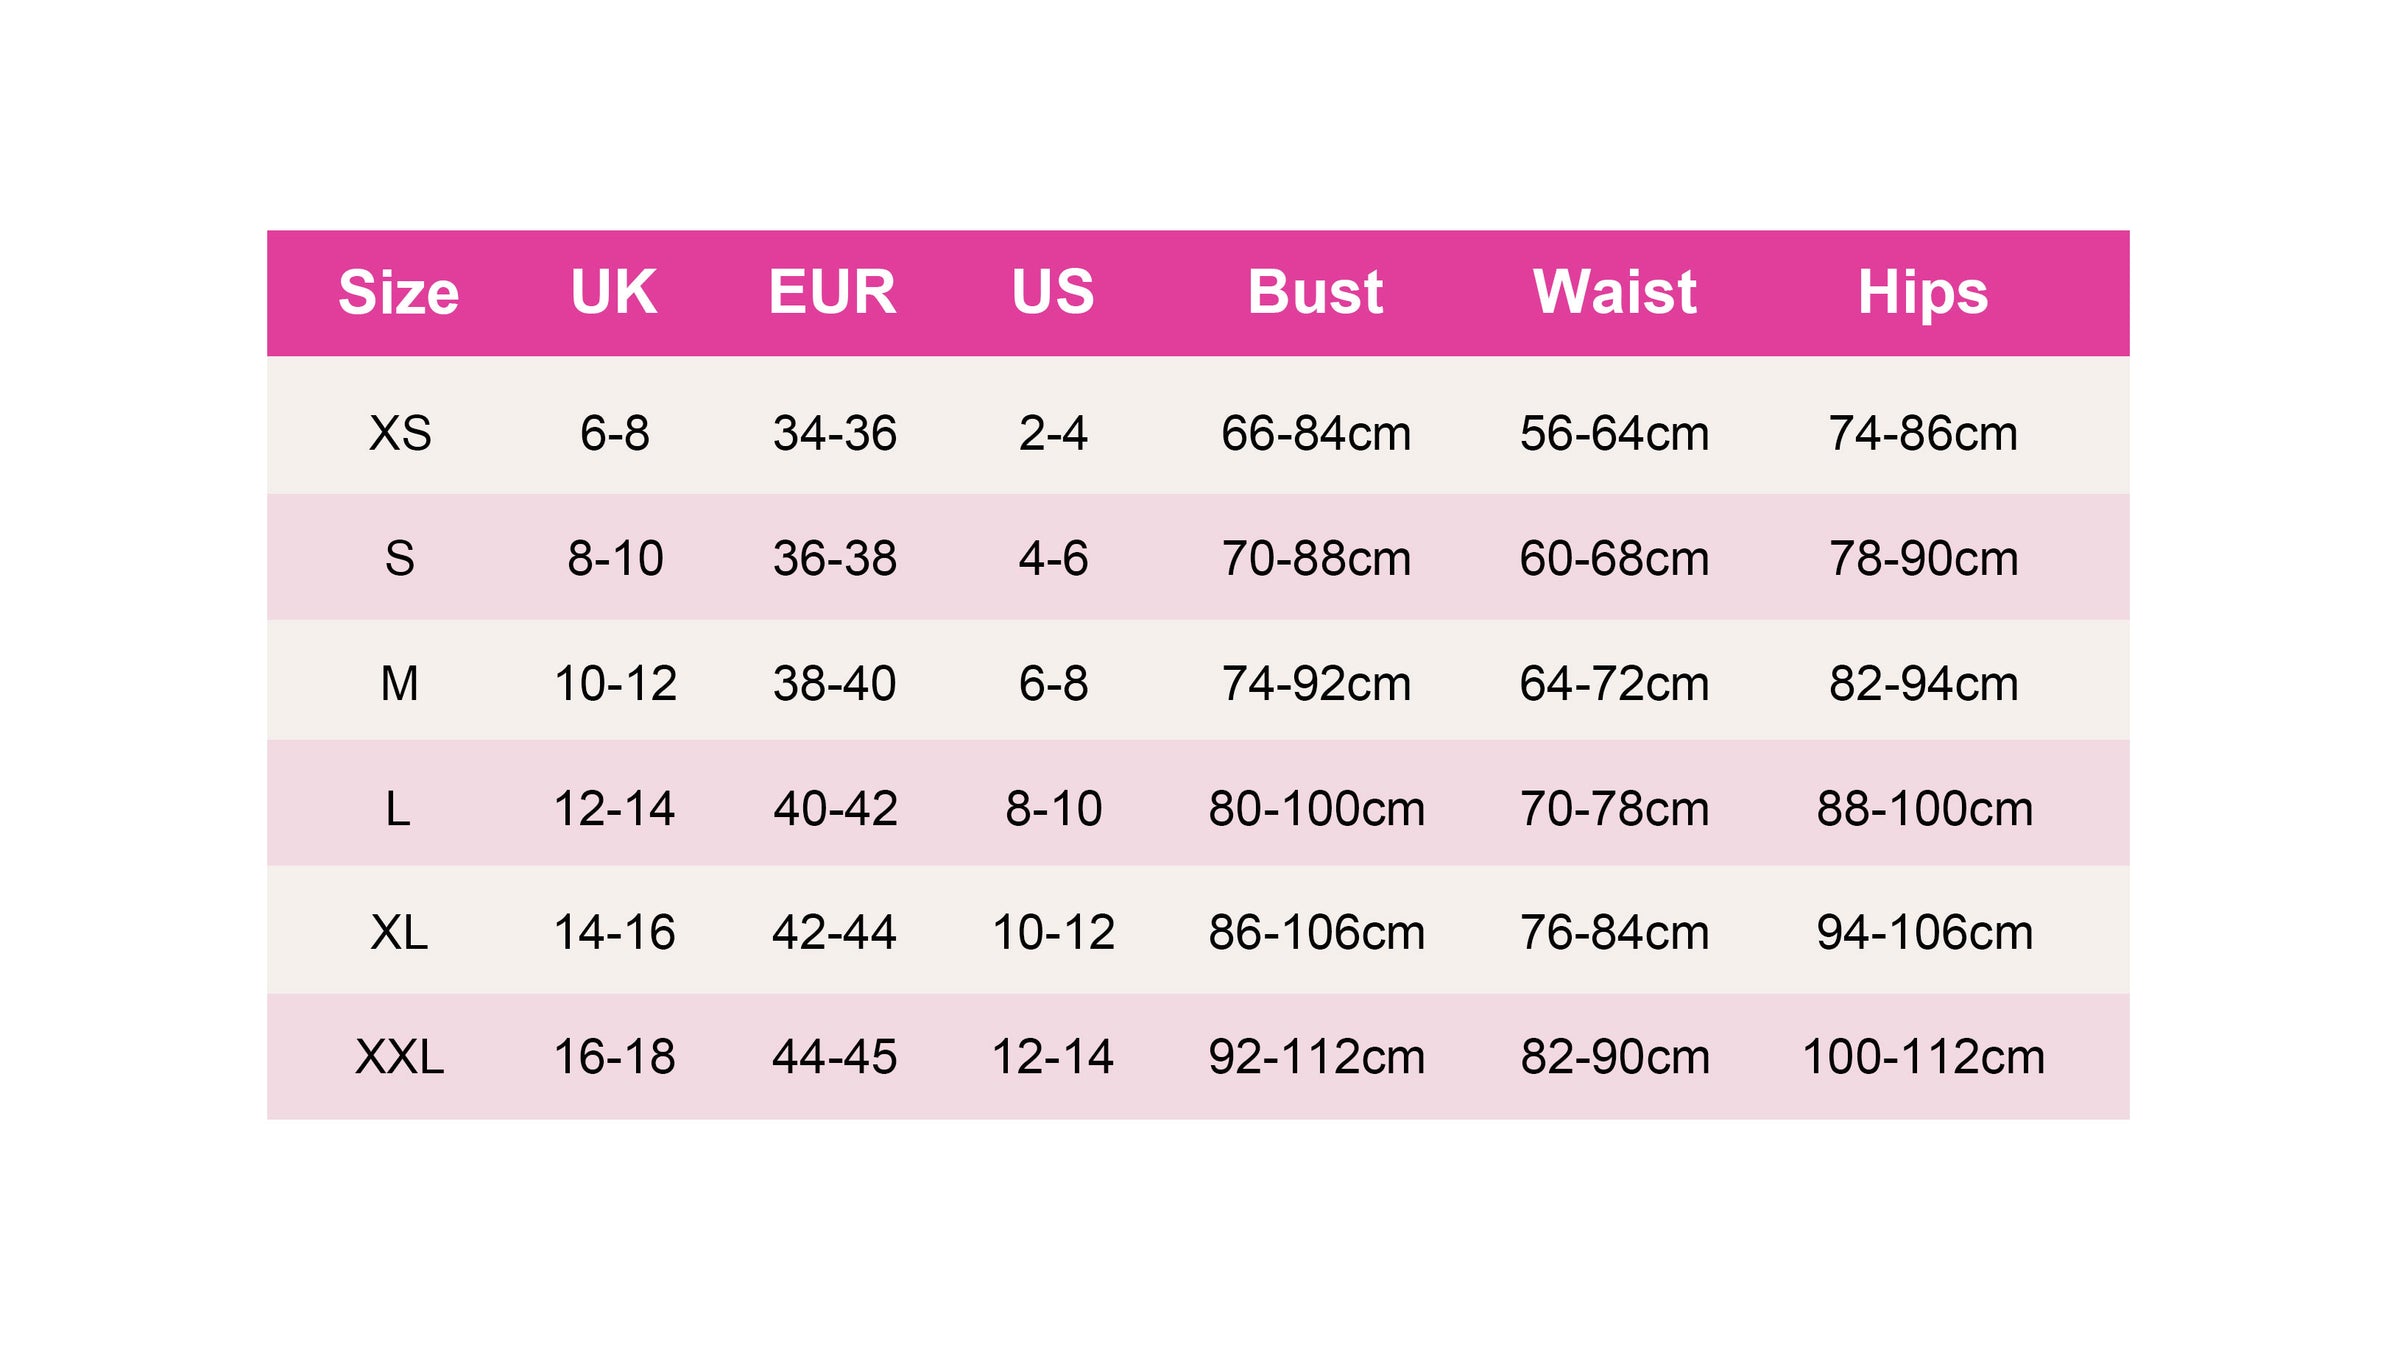Click the 60-68cm waist measurement
2400x1350 pixels.
1614,559
